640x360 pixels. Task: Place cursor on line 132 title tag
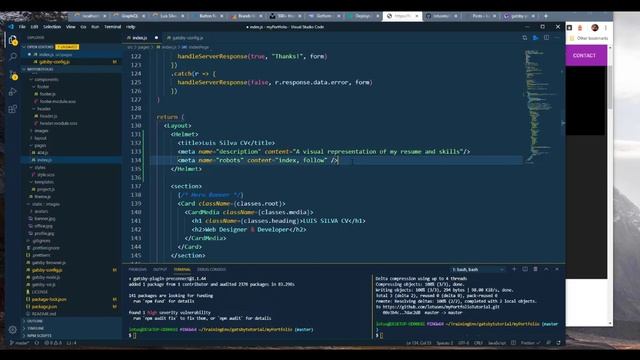pos(227,143)
